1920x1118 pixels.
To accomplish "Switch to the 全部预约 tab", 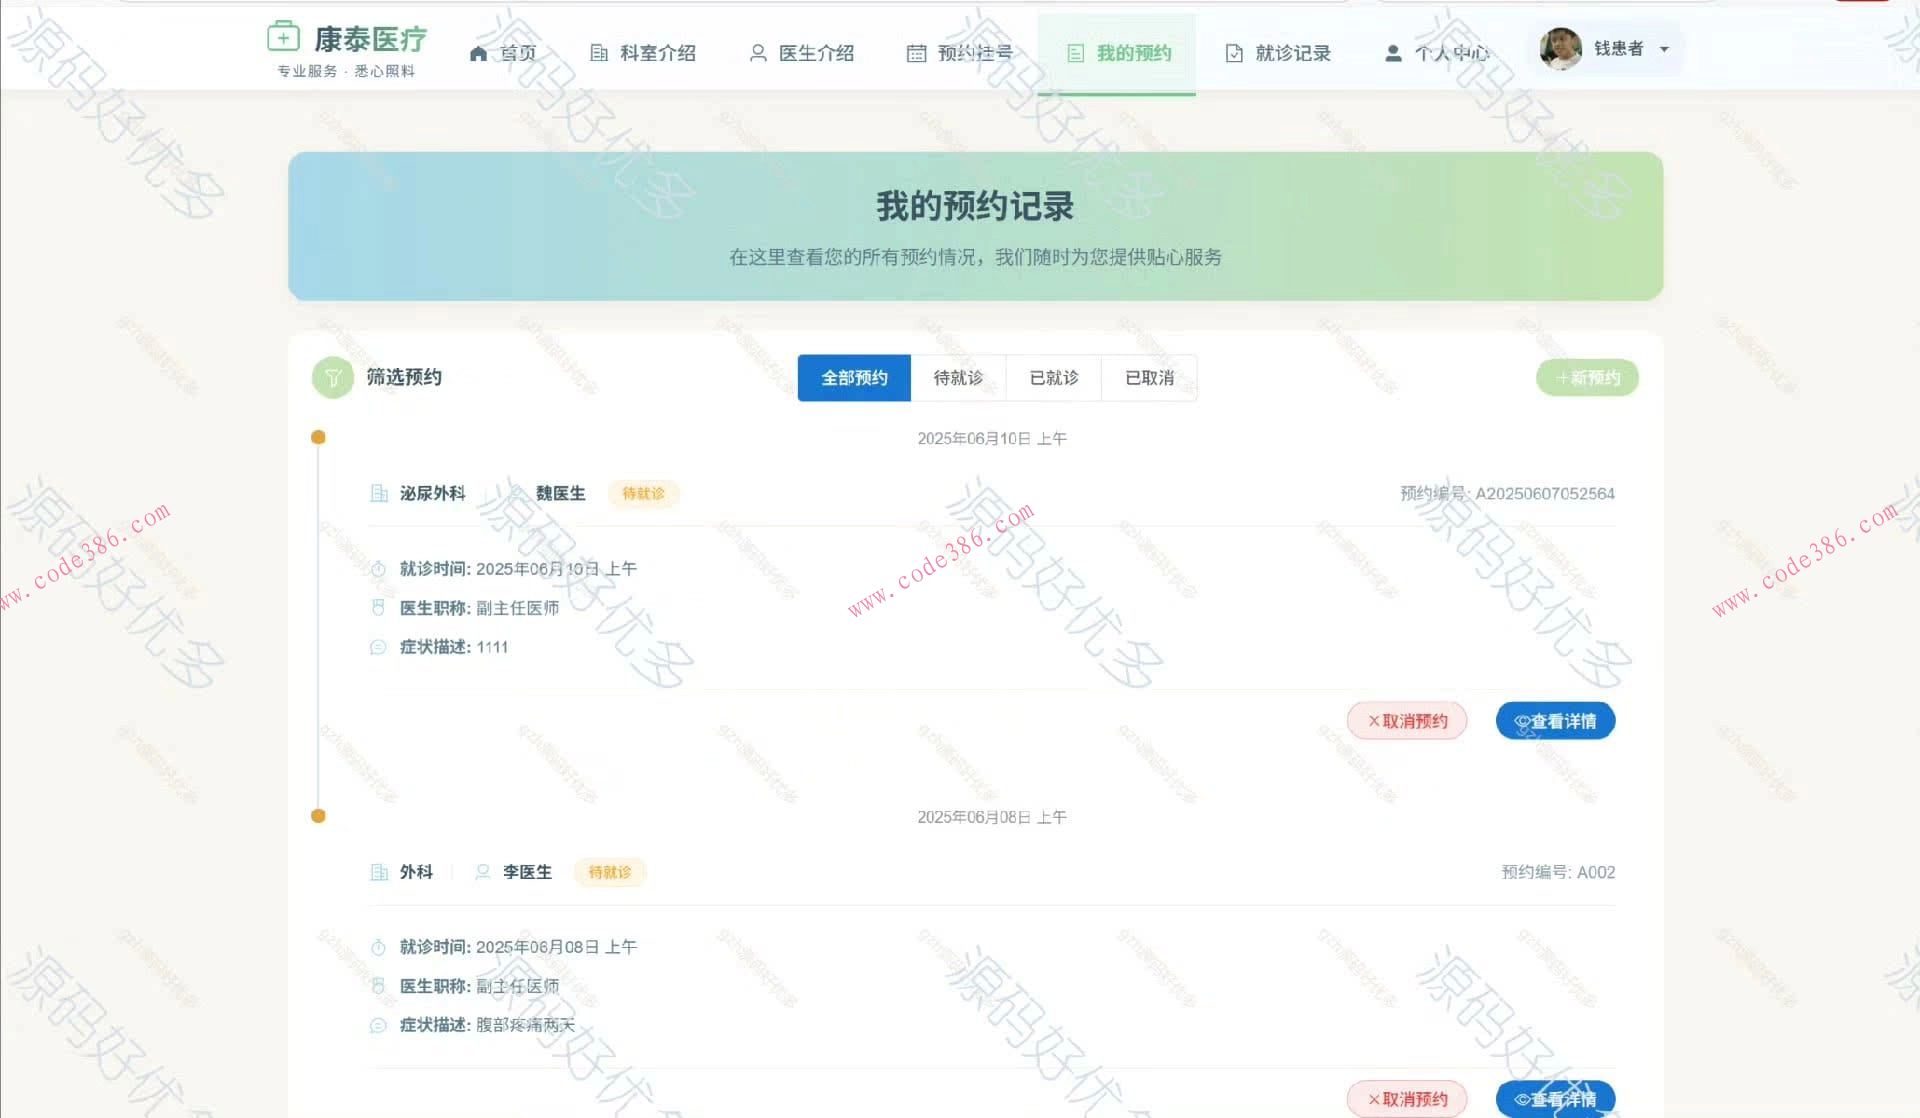I will pos(853,378).
